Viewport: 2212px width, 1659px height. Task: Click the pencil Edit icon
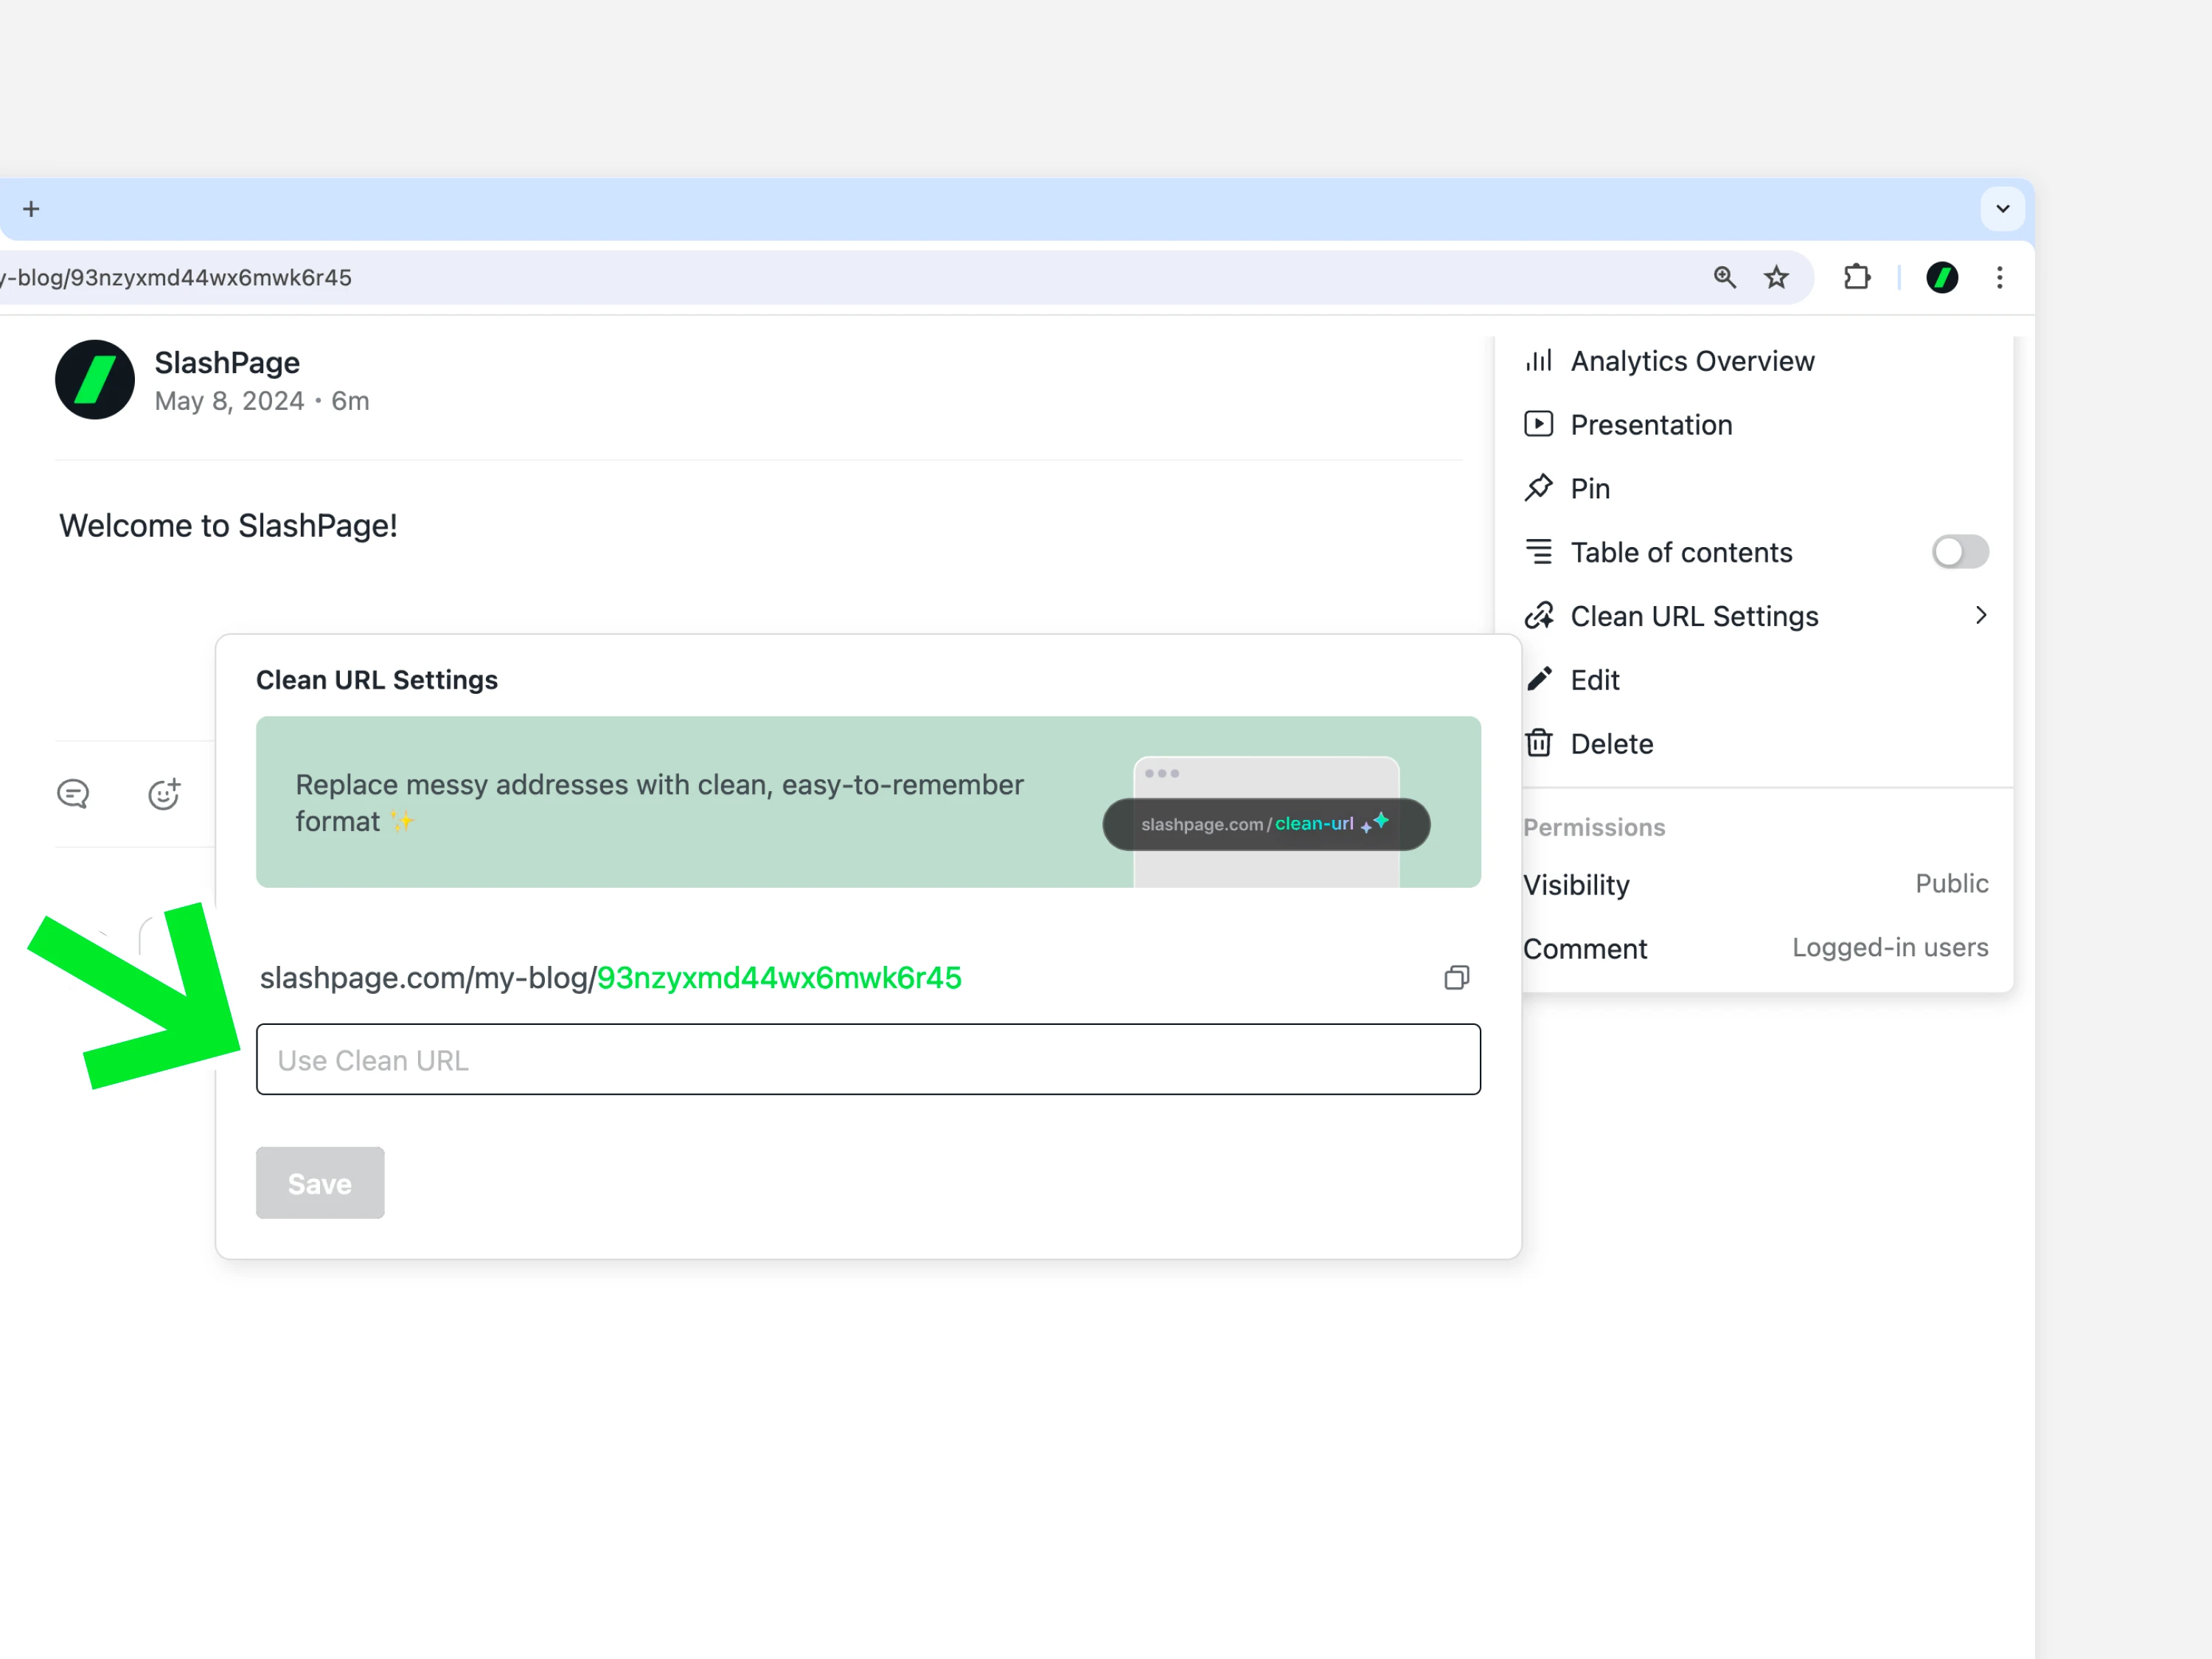[x=1539, y=679]
